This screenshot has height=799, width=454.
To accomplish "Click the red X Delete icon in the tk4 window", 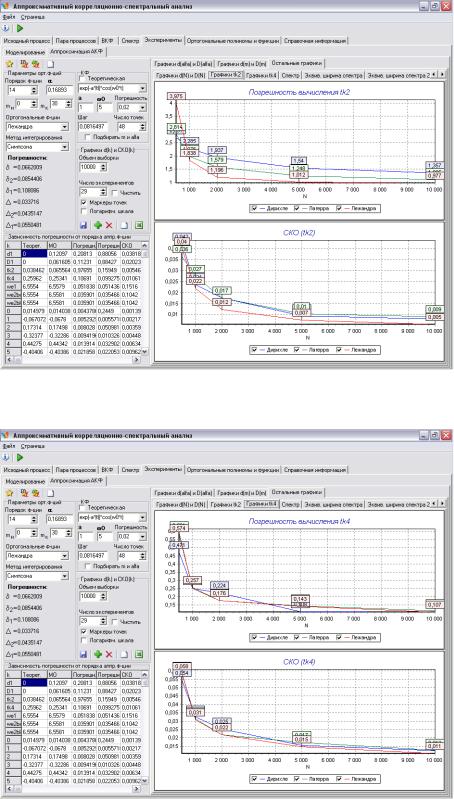I will tap(109, 654).
